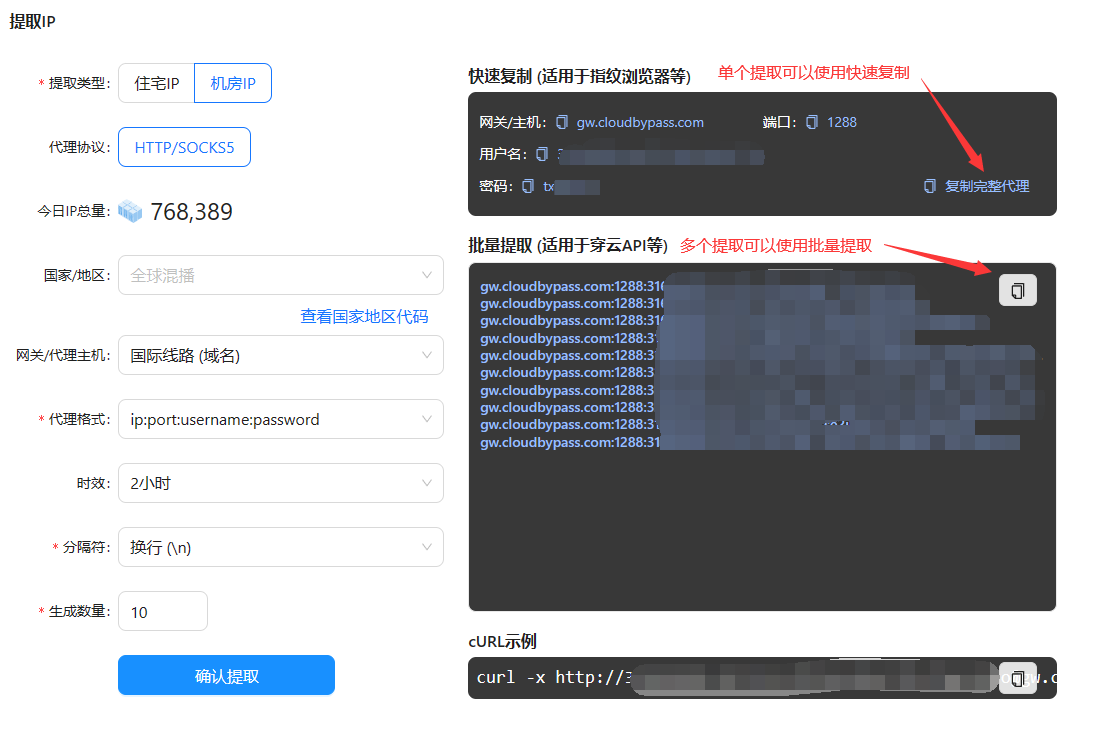Click the 生成数量 input field
Viewport: 1093px width, 730px height.
[162, 611]
